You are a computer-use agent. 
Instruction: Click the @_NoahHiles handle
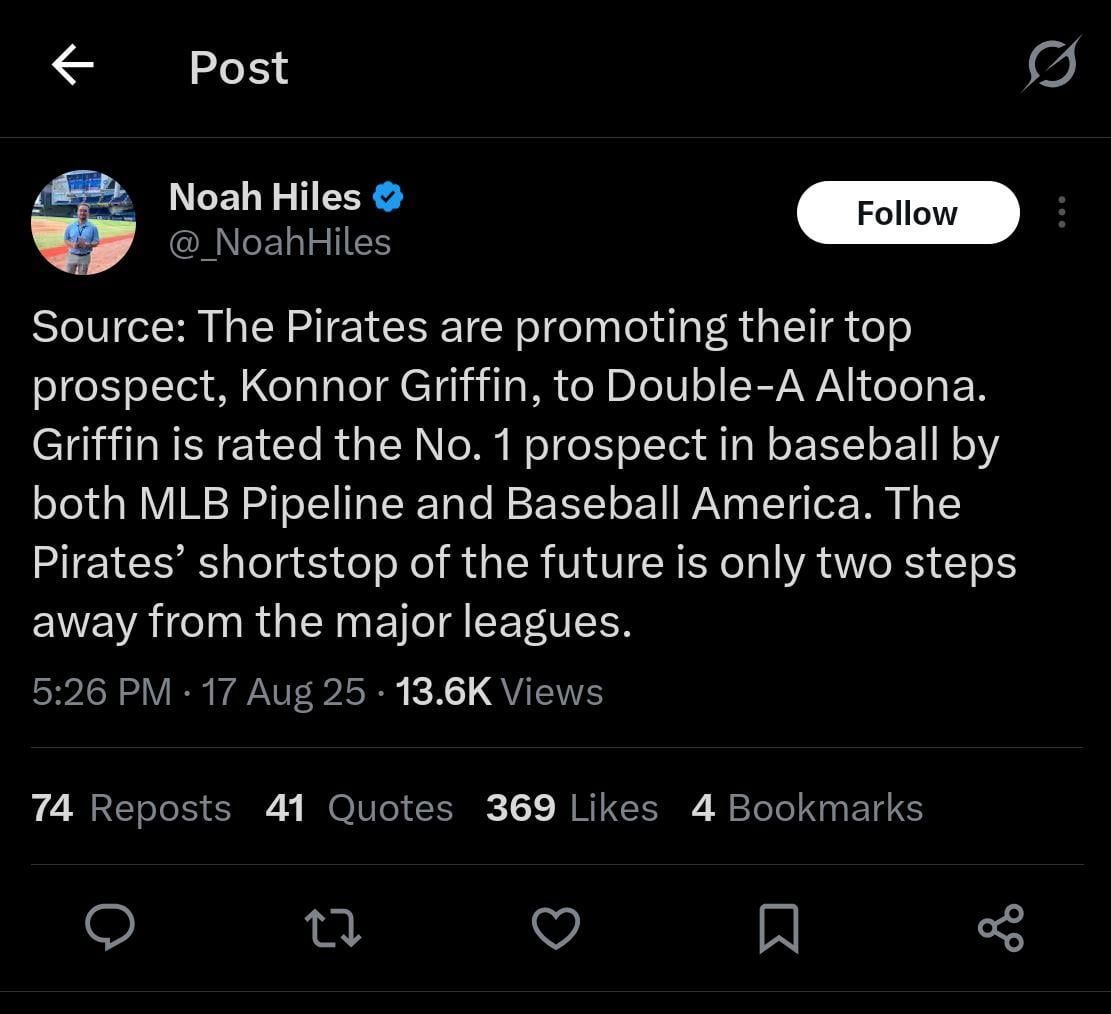281,242
